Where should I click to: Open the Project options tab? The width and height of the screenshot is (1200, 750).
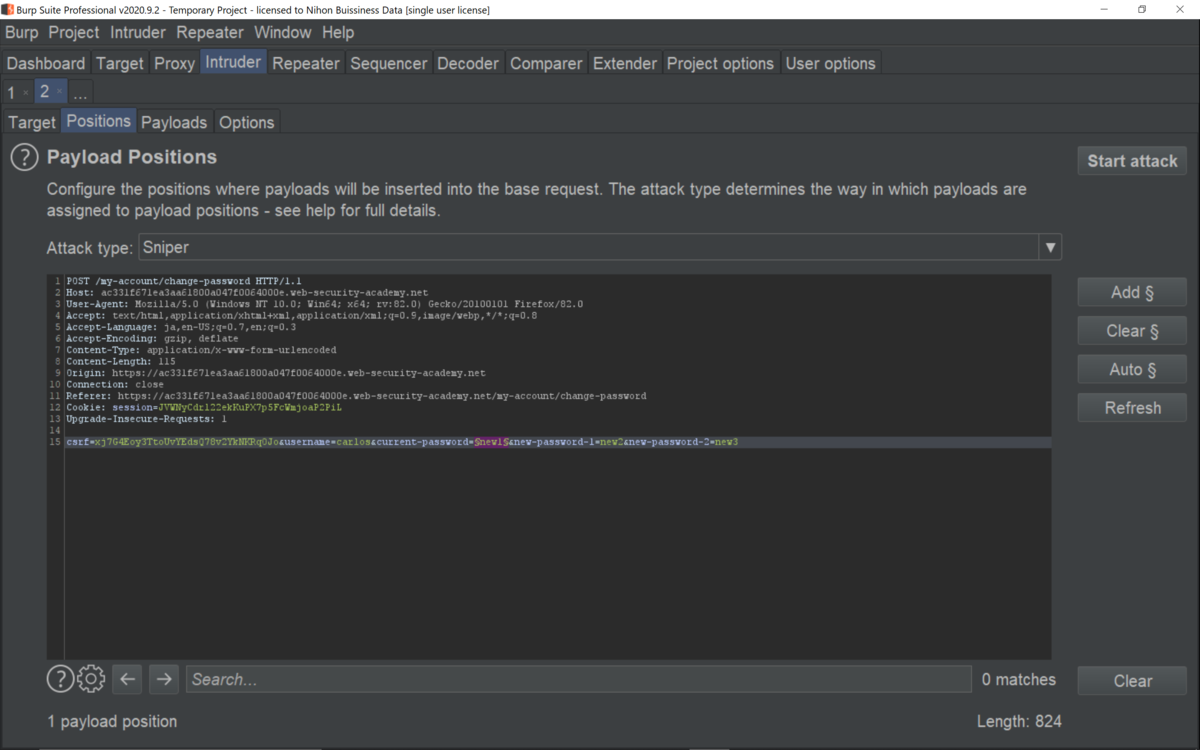720,63
